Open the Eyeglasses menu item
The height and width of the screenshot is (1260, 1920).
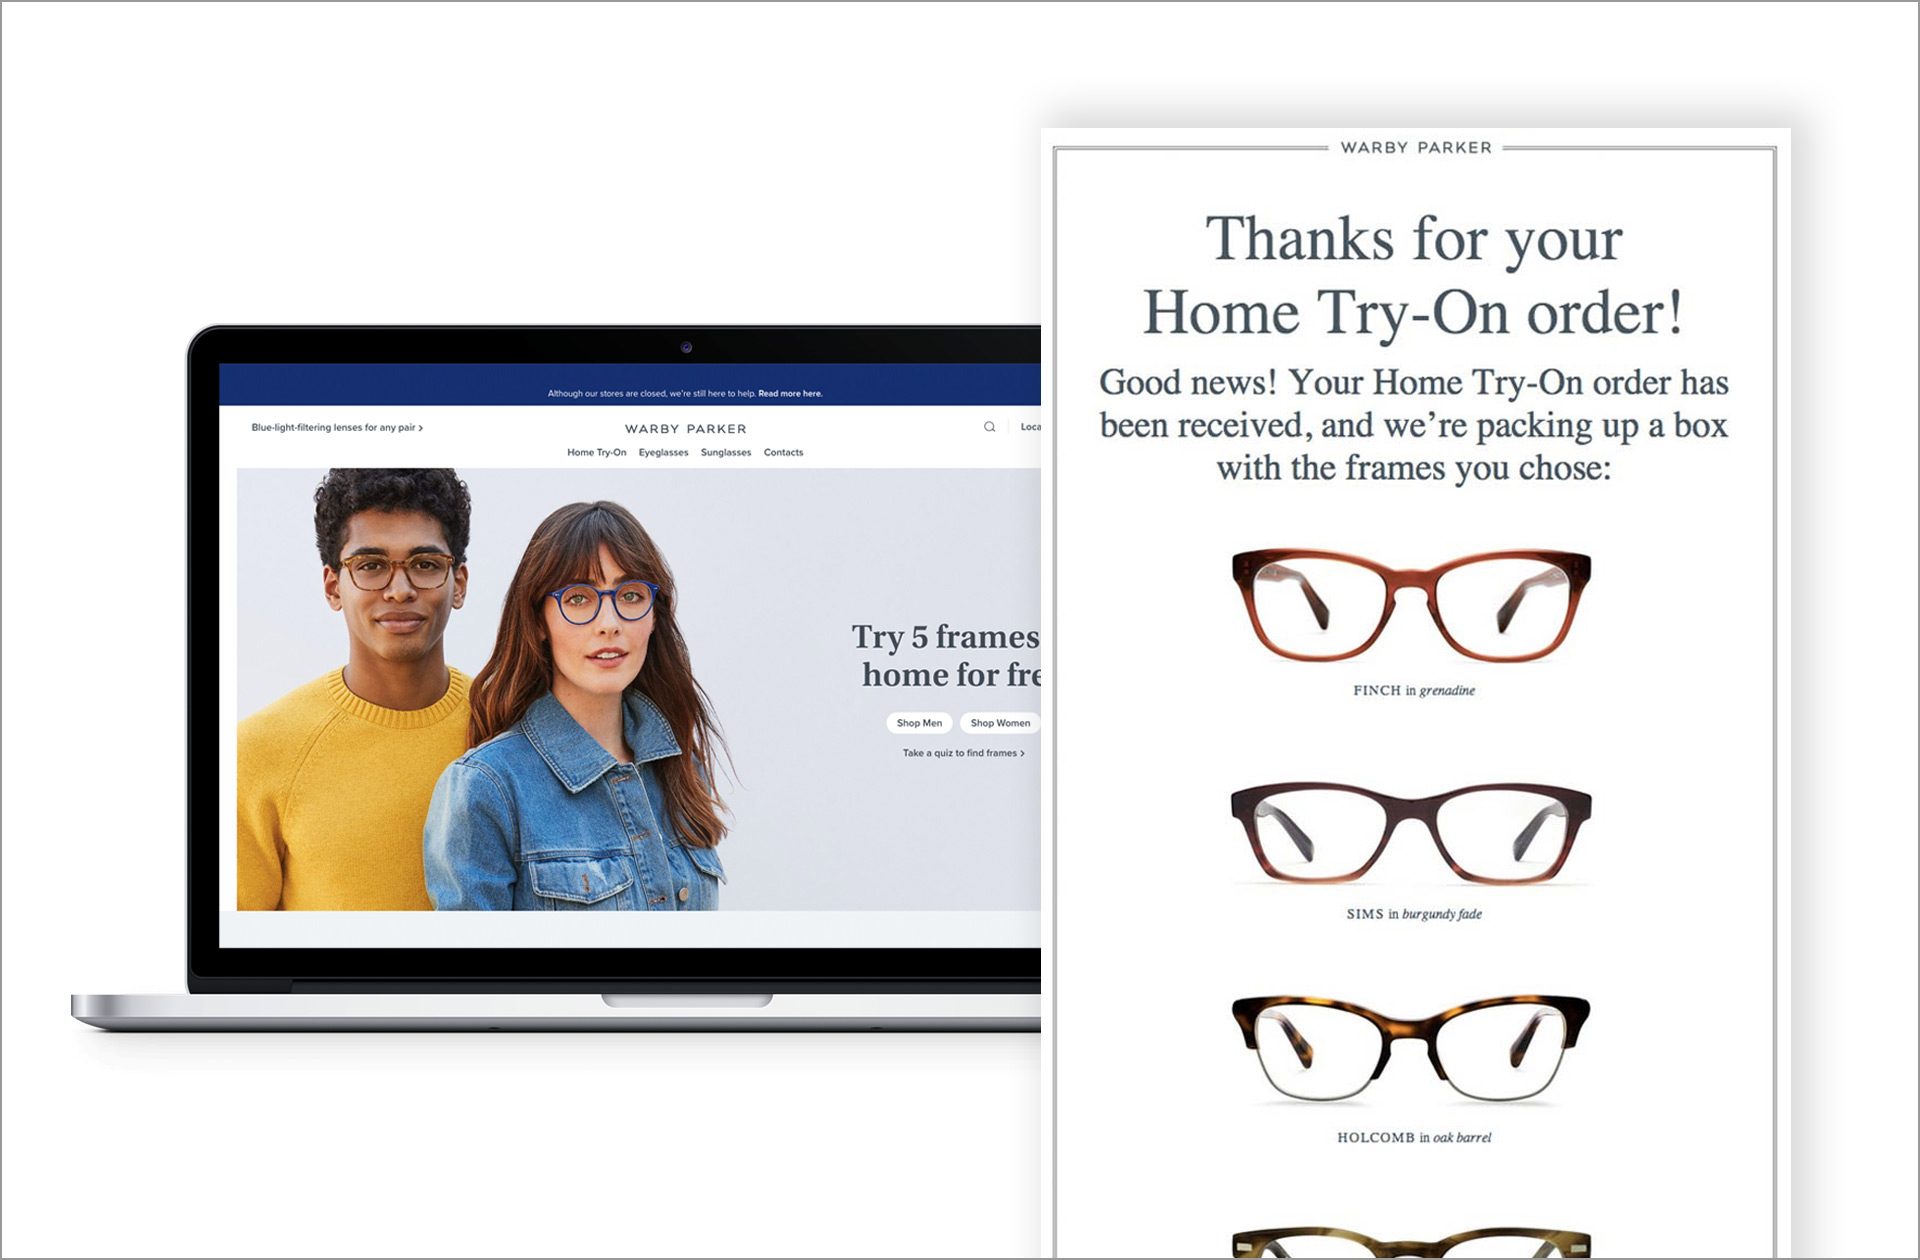click(664, 453)
